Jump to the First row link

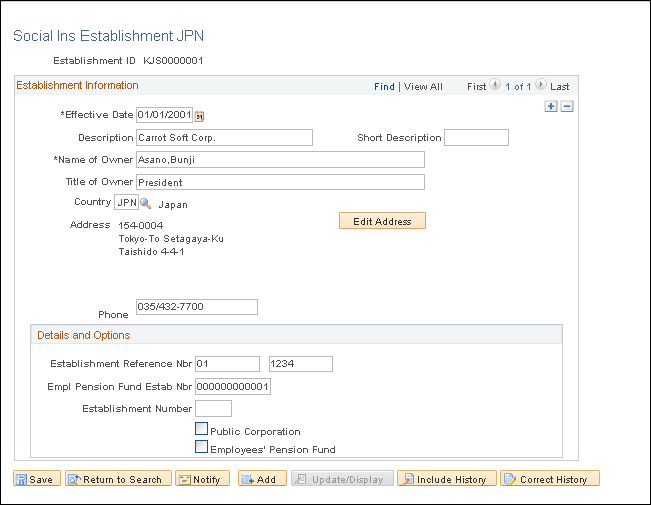(x=476, y=87)
